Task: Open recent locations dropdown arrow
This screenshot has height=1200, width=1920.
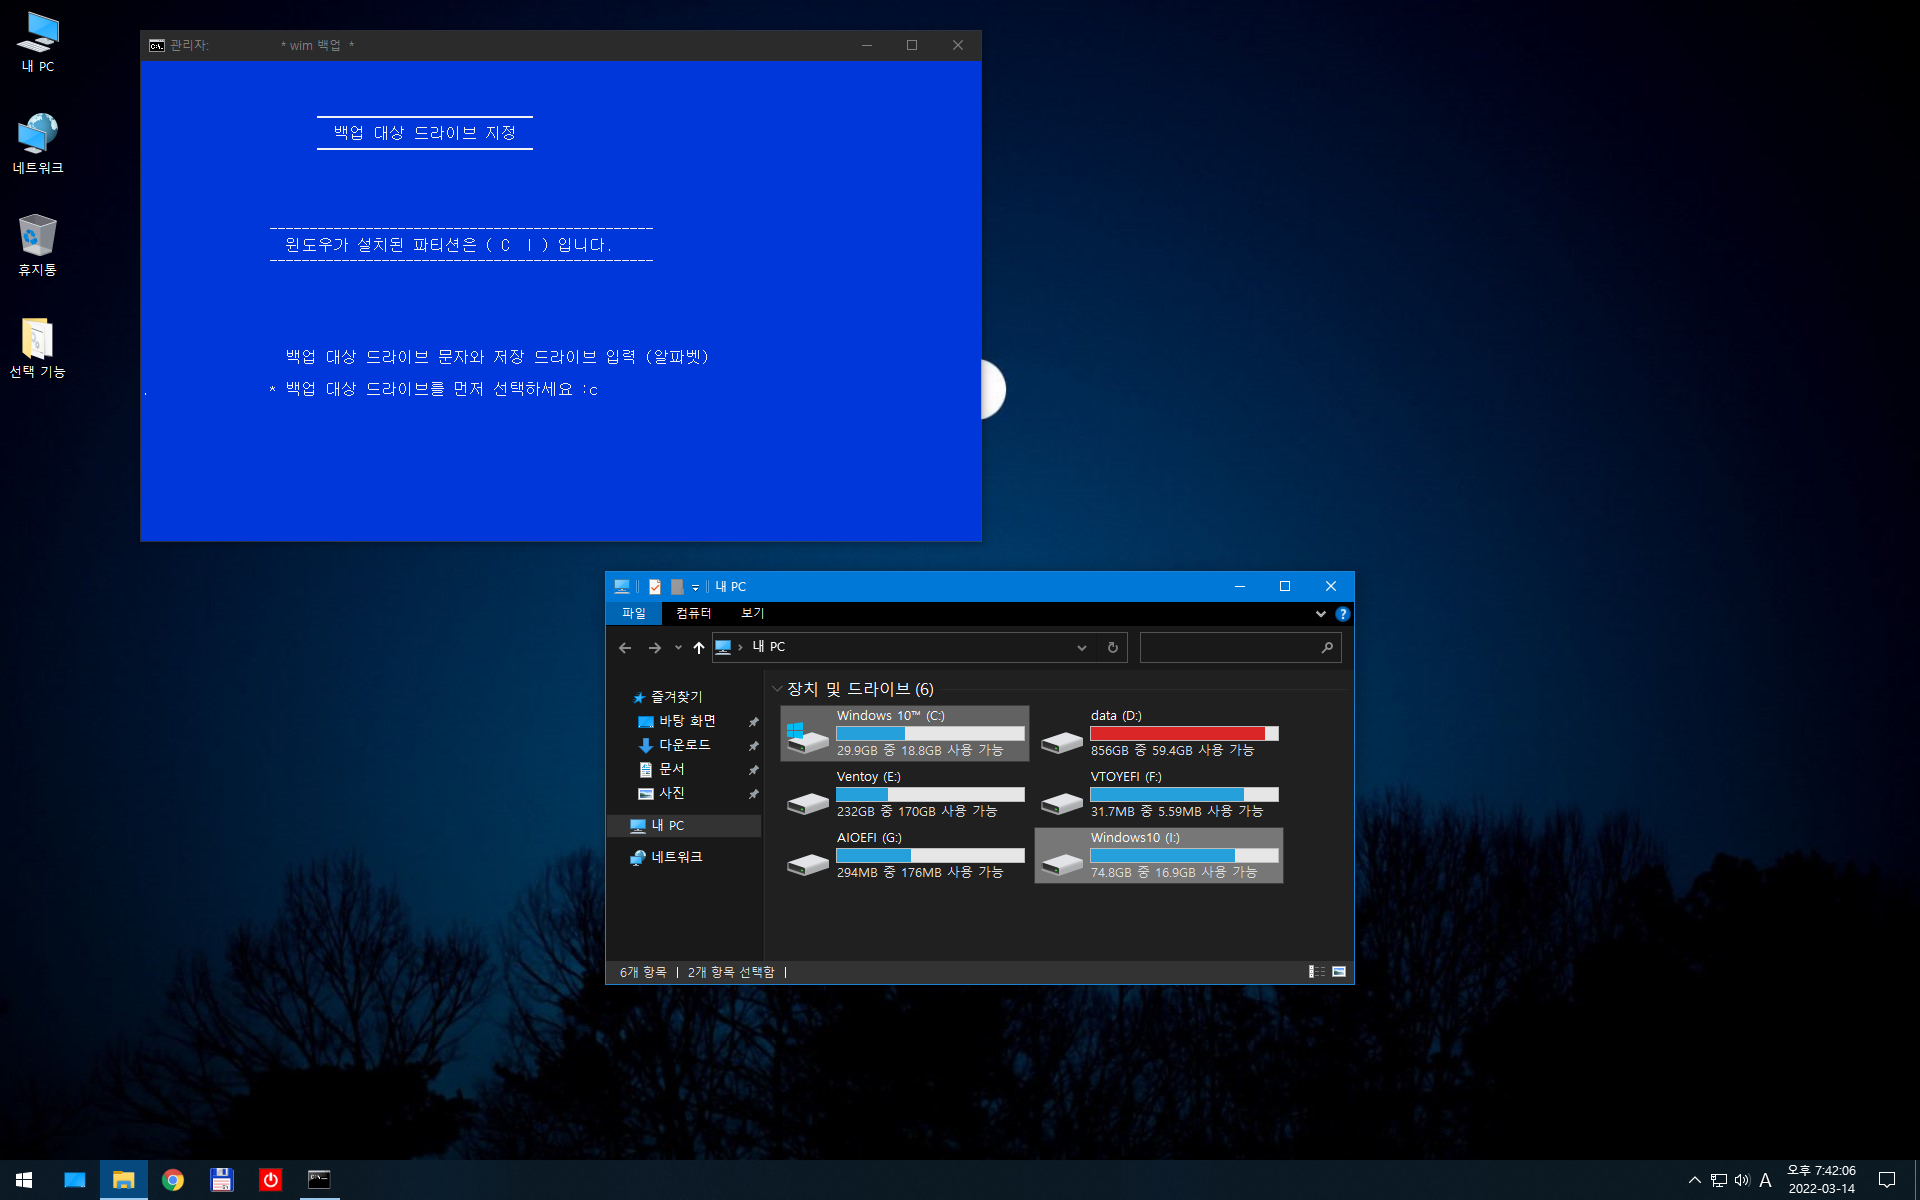Action: (678, 648)
